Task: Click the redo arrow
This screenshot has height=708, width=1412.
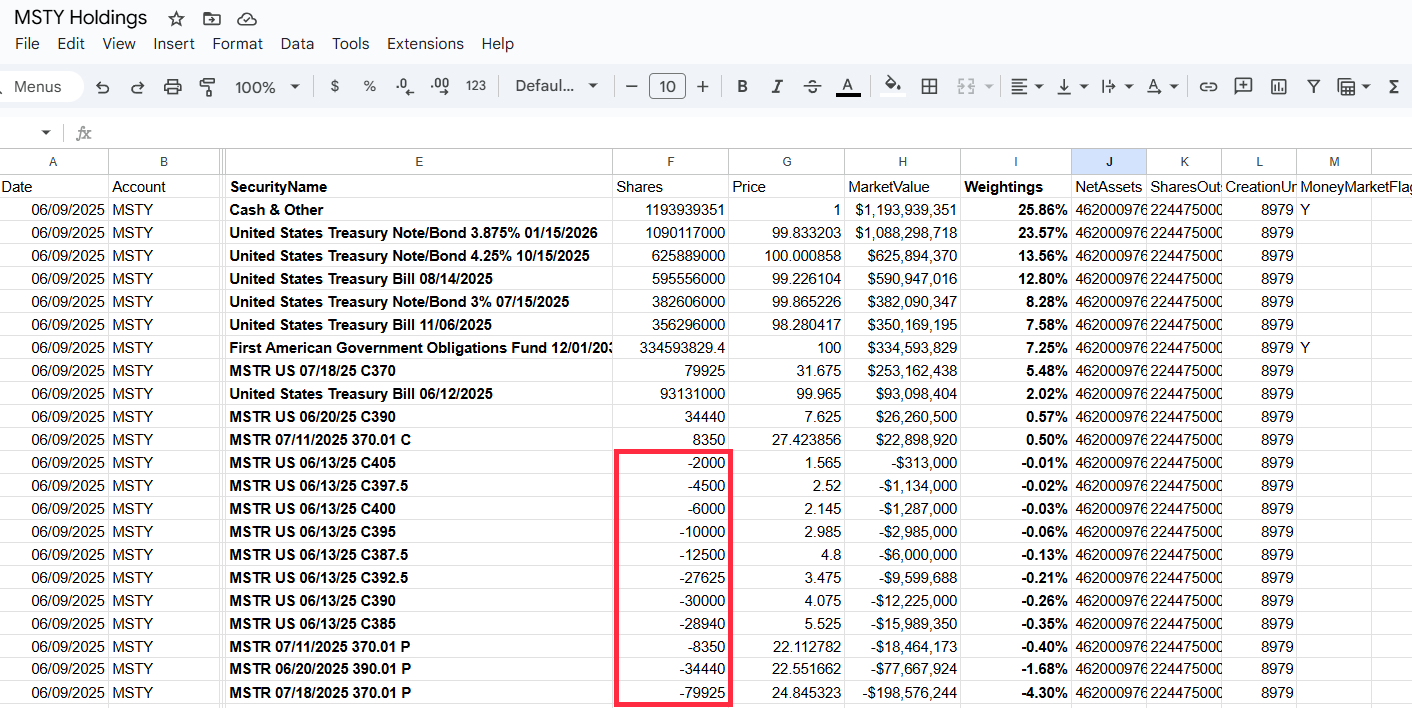Action: pos(137,87)
